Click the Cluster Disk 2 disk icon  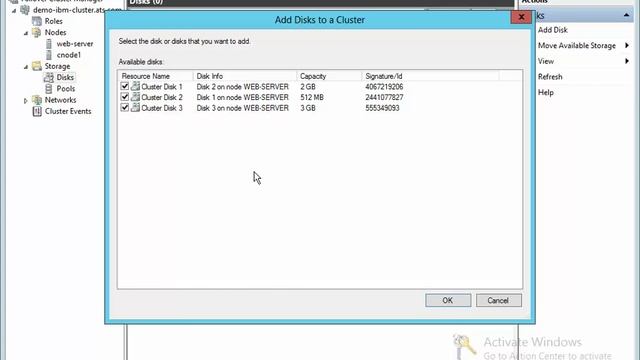pos(136,97)
